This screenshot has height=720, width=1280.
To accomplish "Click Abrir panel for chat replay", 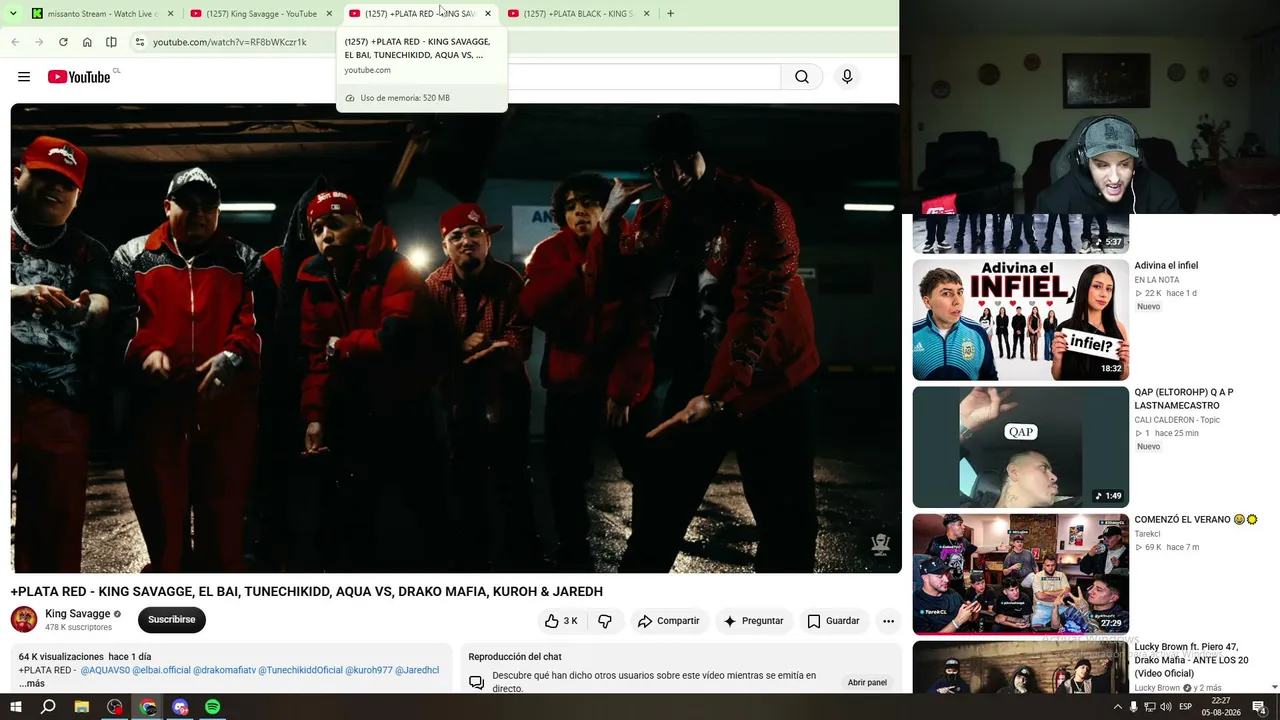I will click(x=867, y=682).
